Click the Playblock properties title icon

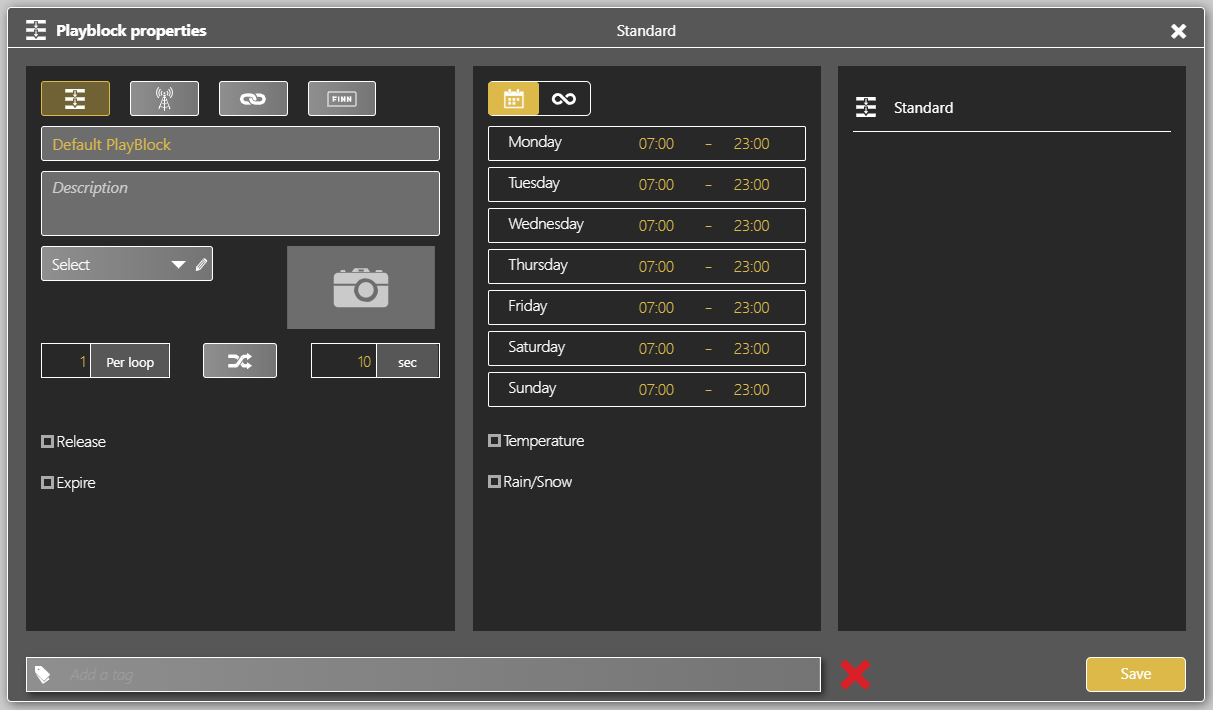point(36,30)
